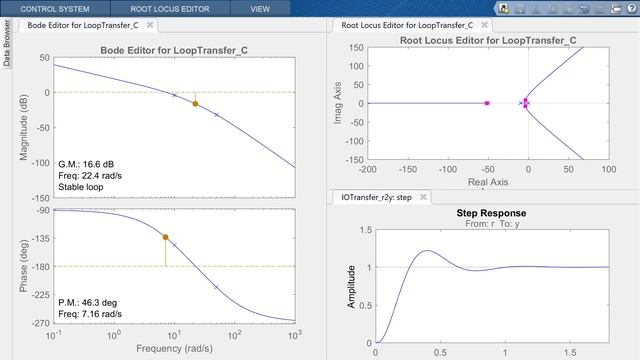The image size is (640, 360).
Task: Click the step response overshoot peak on the curve
Action: tap(427, 251)
